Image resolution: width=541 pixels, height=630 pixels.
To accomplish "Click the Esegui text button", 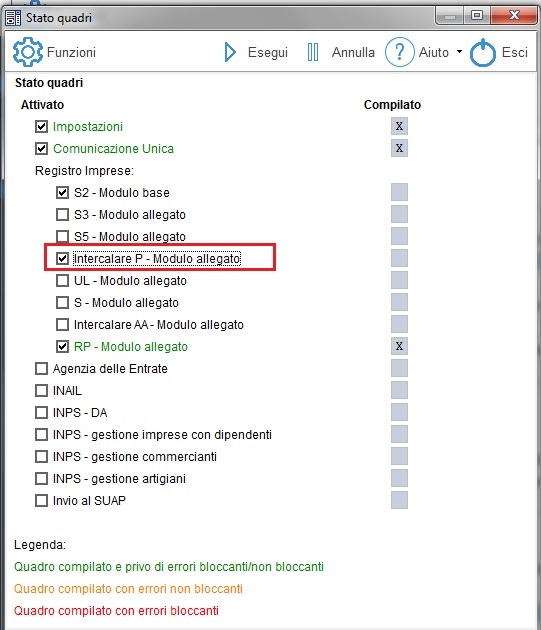I will (x=268, y=52).
